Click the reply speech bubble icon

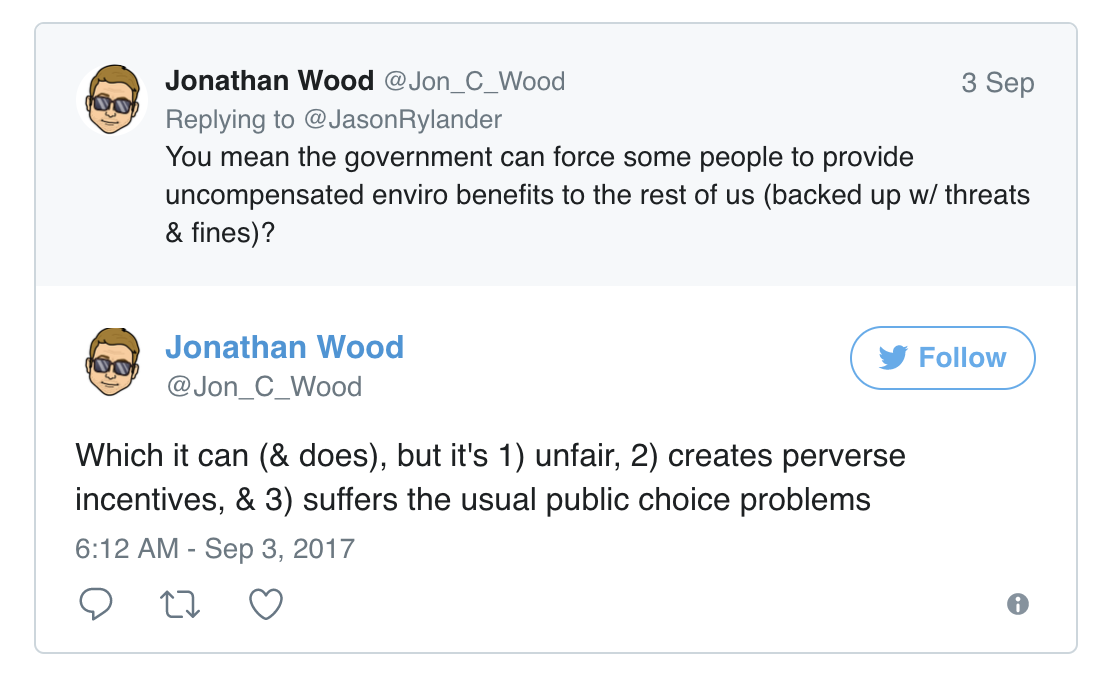[x=96, y=604]
